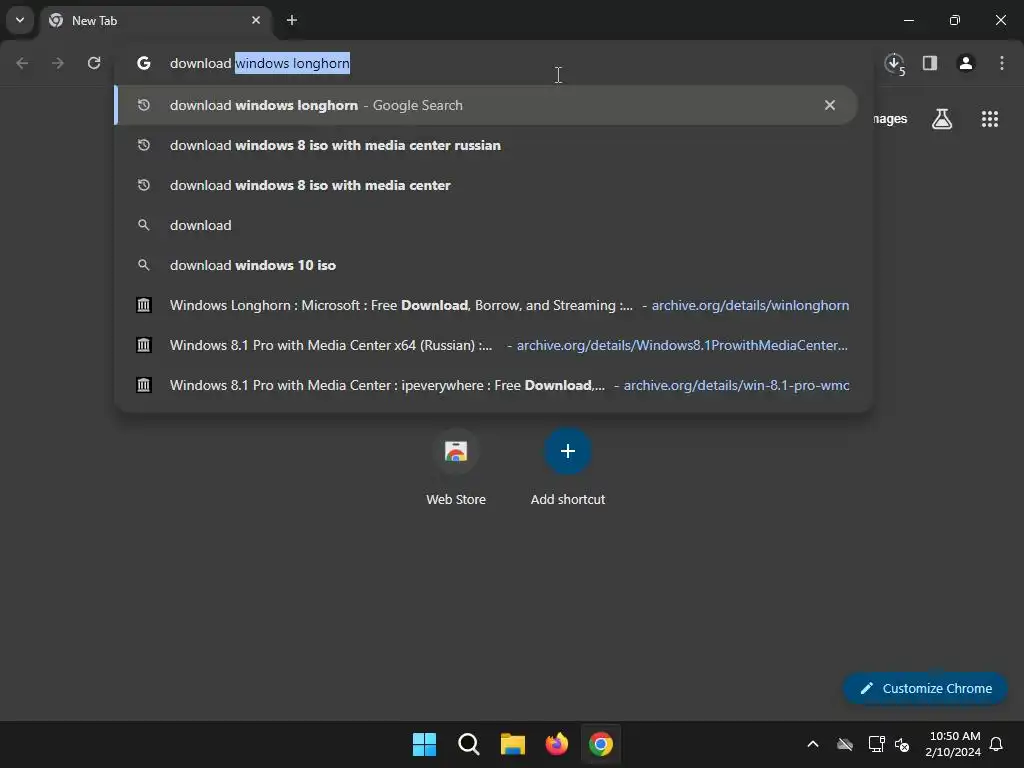Open Windows taskbar search
This screenshot has height=768, width=1024.
point(469,744)
